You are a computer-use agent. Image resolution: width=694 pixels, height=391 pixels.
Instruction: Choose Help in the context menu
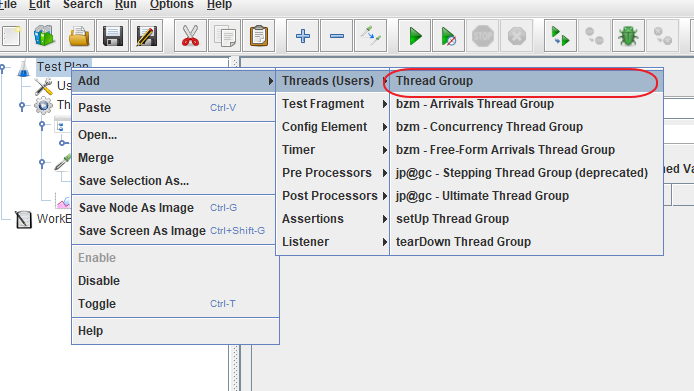(x=175, y=331)
